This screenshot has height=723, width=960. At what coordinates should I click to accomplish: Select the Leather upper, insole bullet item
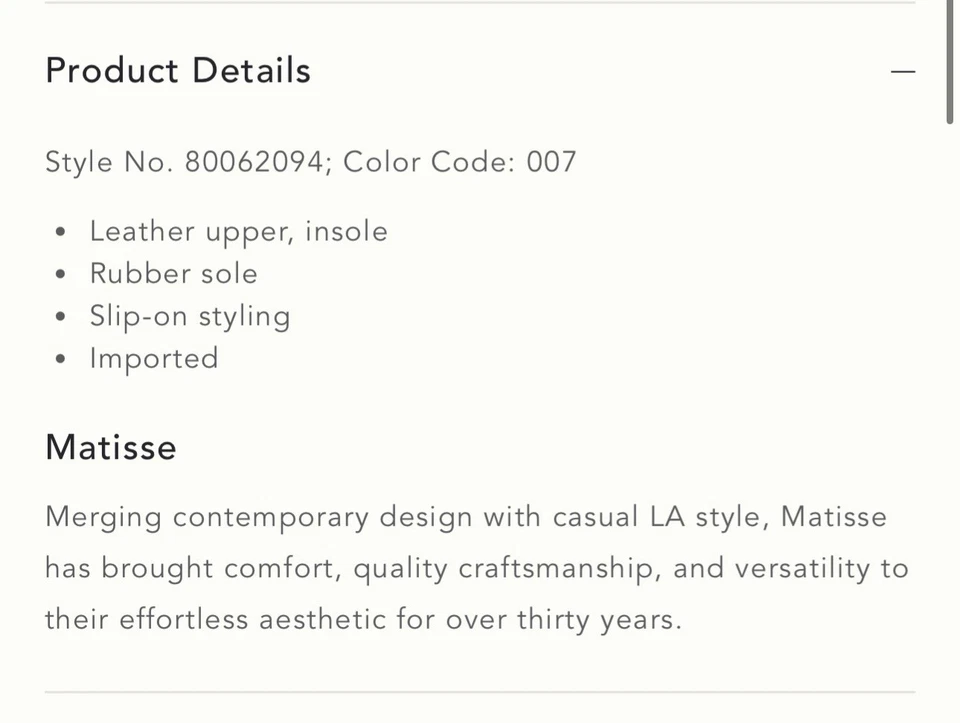(238, 231)
